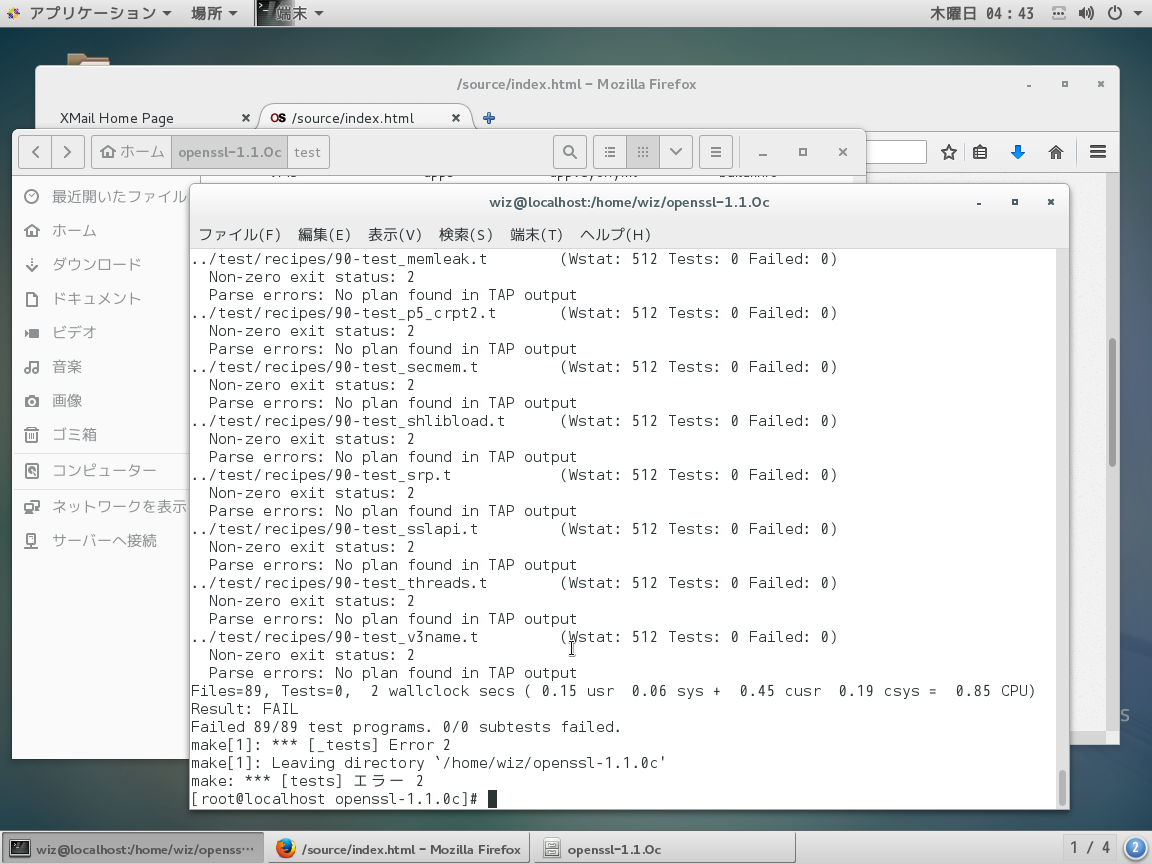1152x864 pixels.
Task: Select ネットワークを表示 in sidebar
Action: click(105, 507)
